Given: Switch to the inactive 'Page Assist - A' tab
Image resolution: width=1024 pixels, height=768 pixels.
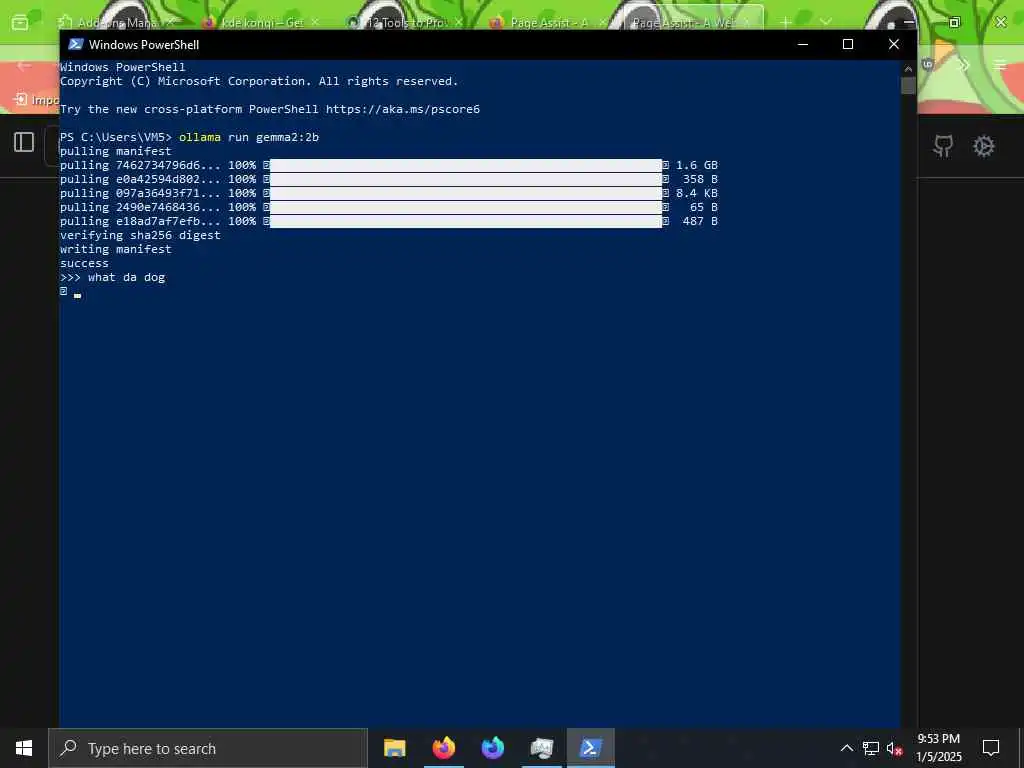Looking at the screenshot, I should click(549, 22).
